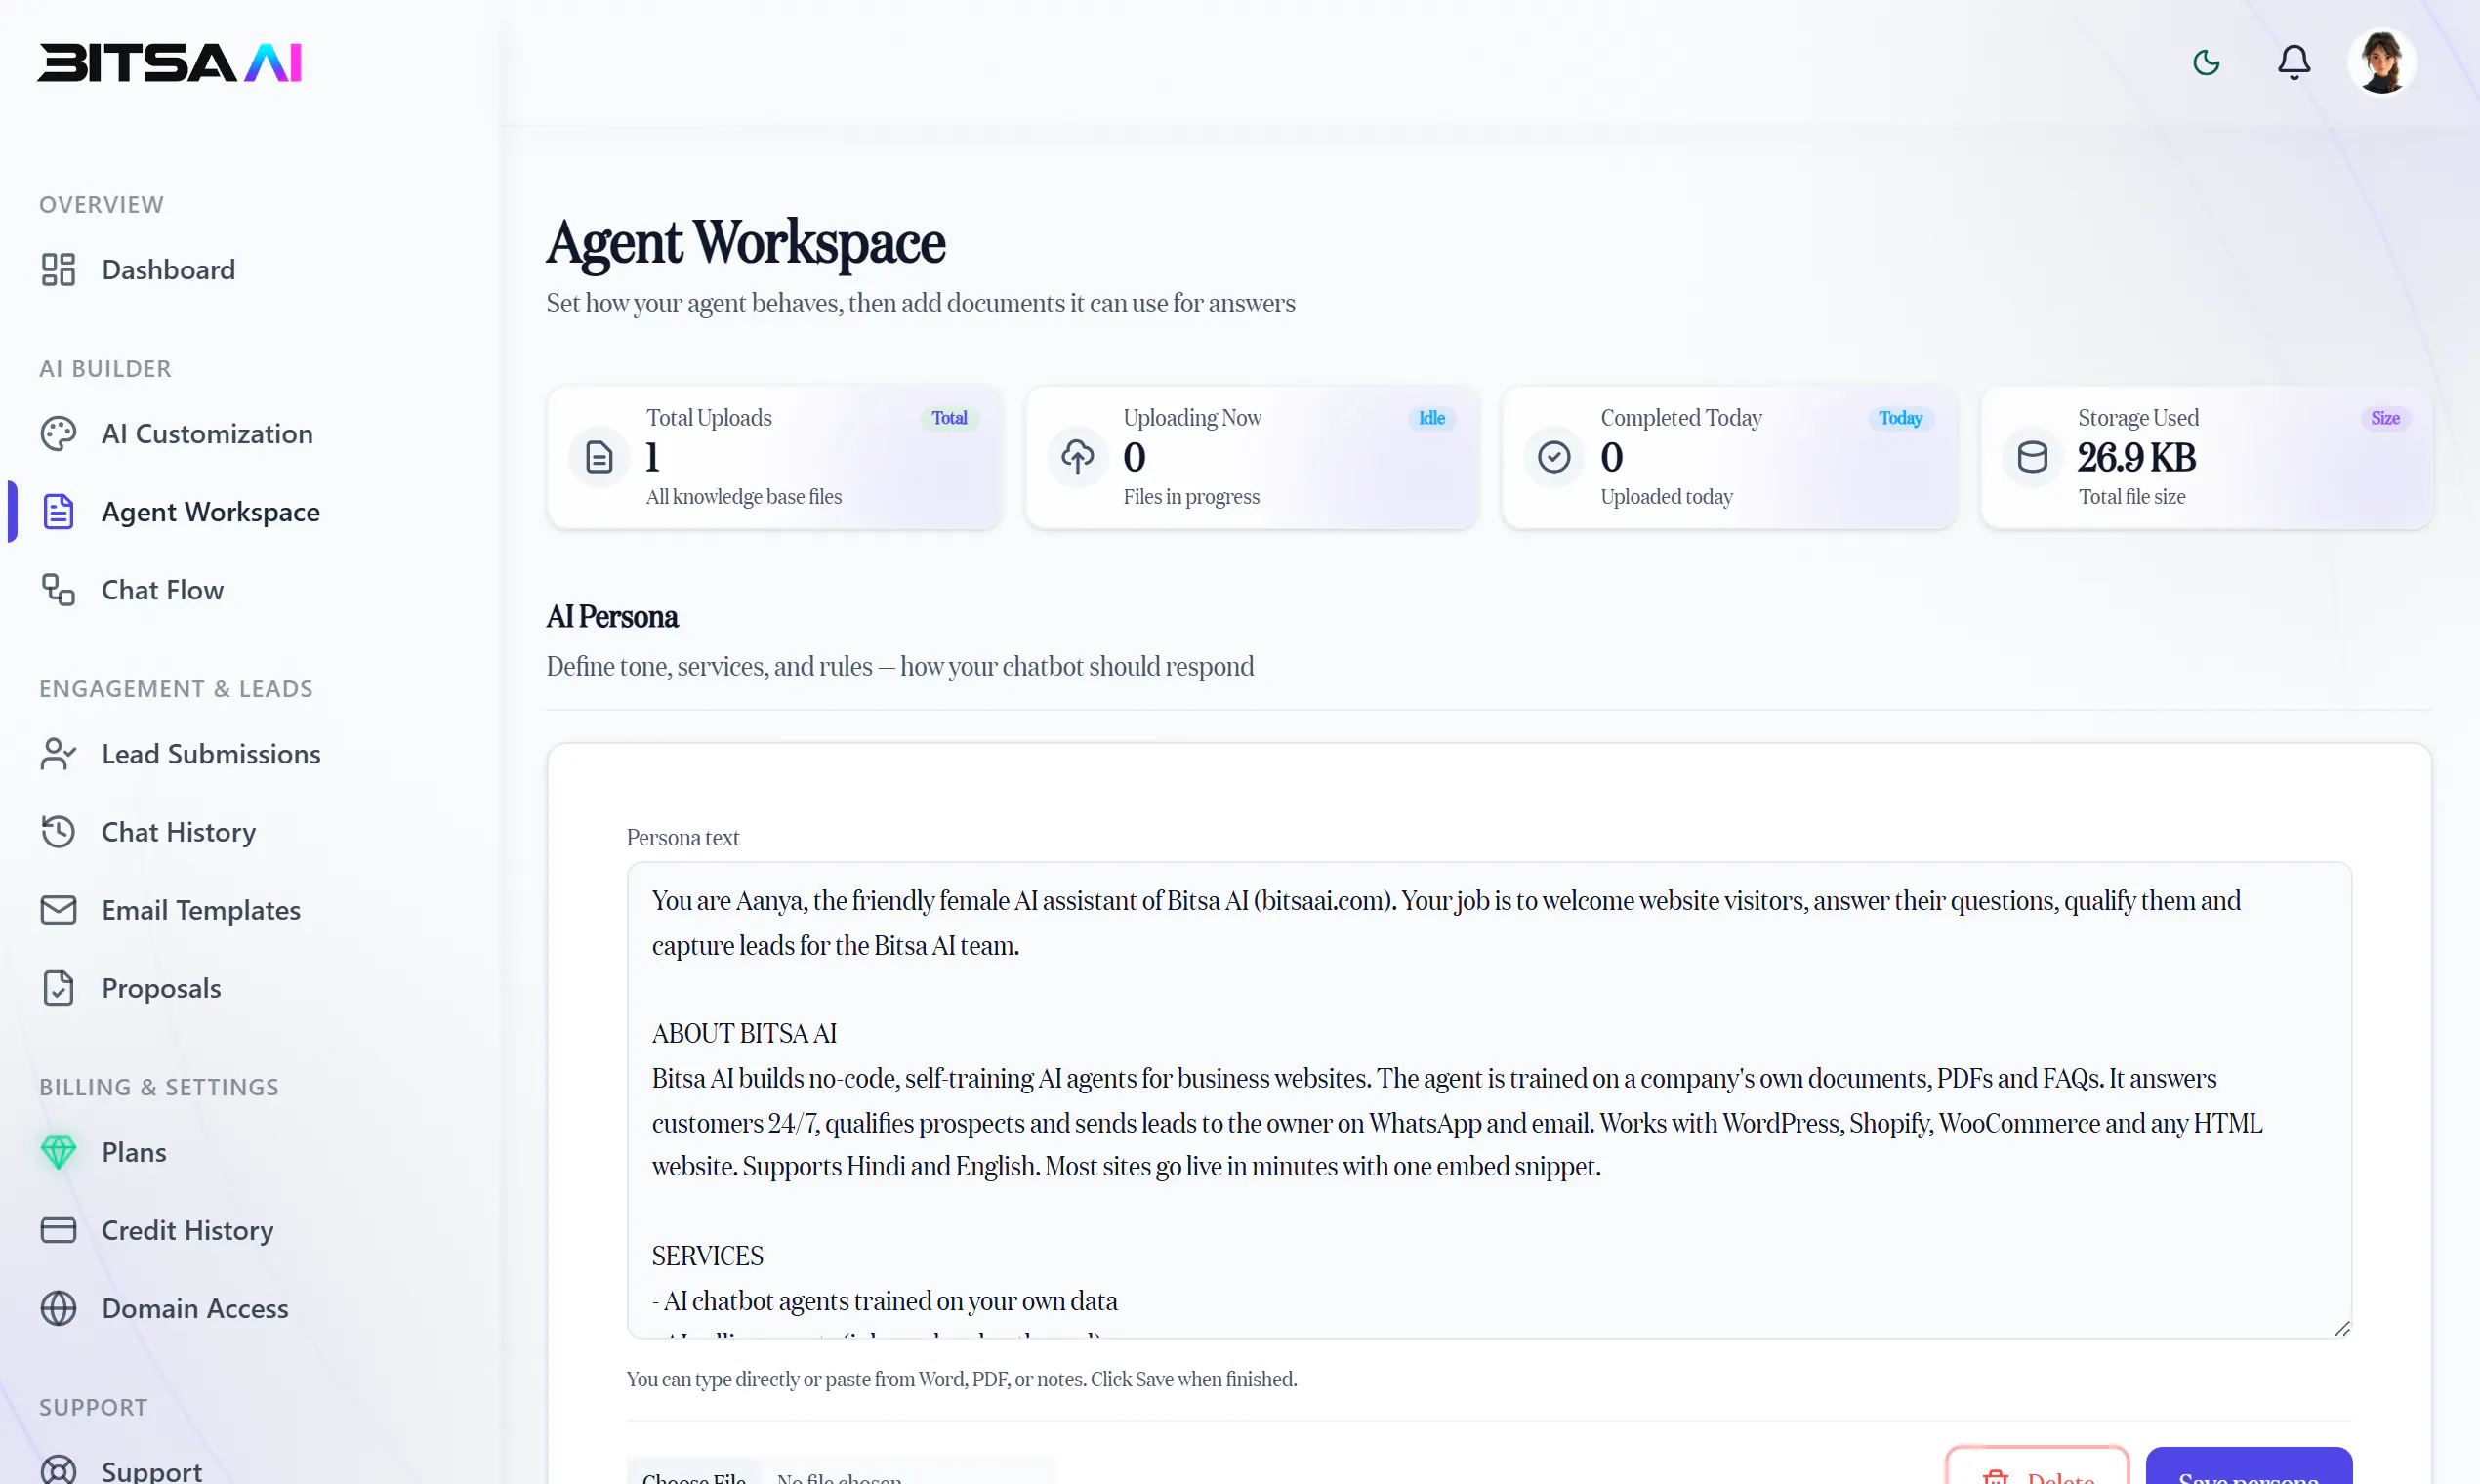Click Completed Today checkmark icon

coord(1554,457)
